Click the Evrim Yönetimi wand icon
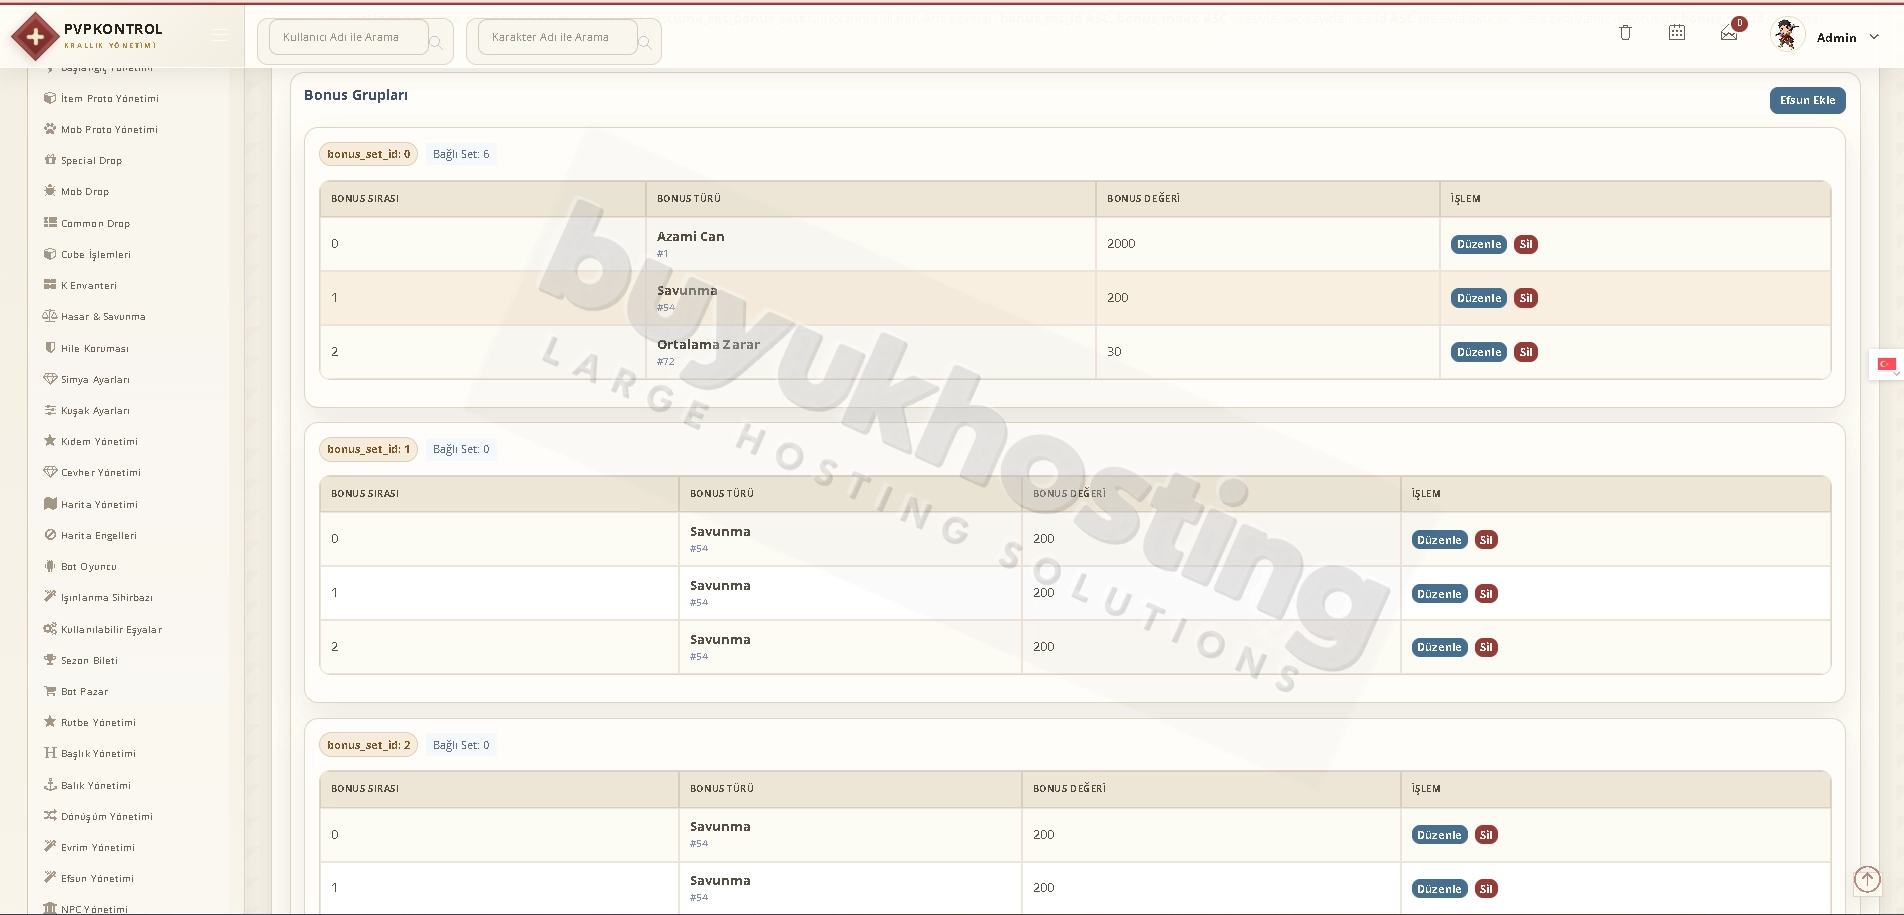 (50, 847)
